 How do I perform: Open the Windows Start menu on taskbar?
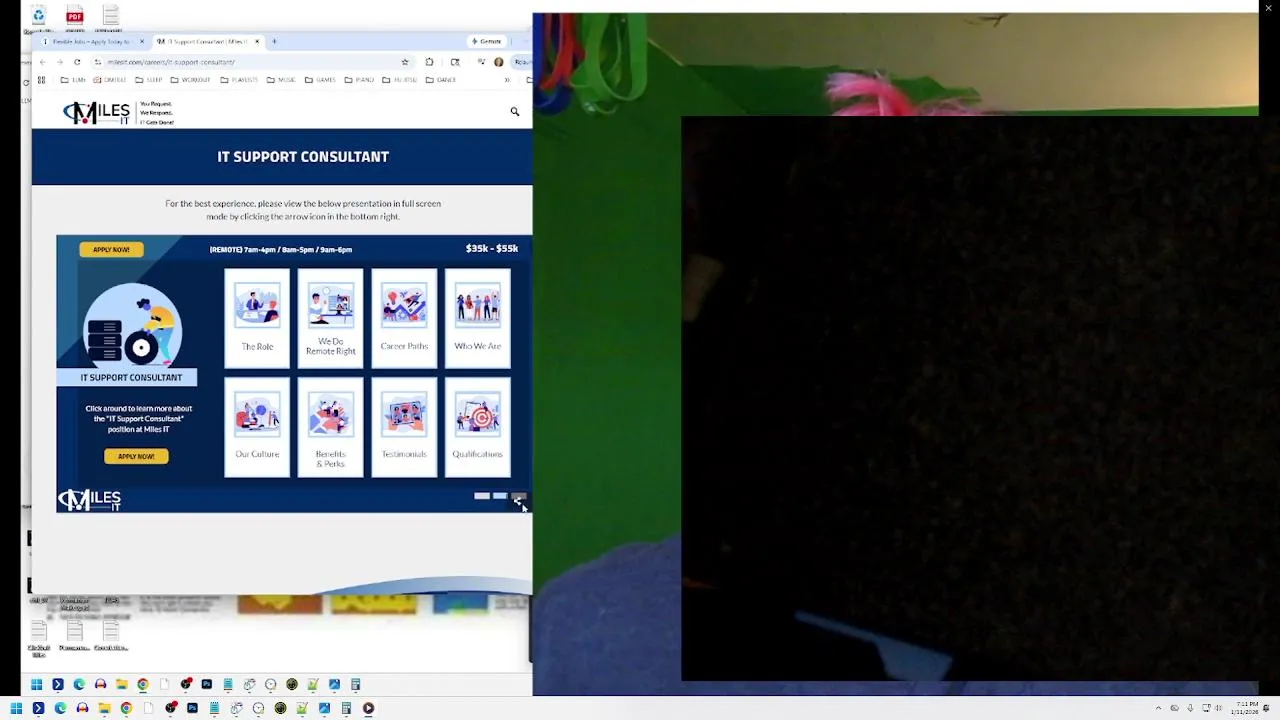16,708
